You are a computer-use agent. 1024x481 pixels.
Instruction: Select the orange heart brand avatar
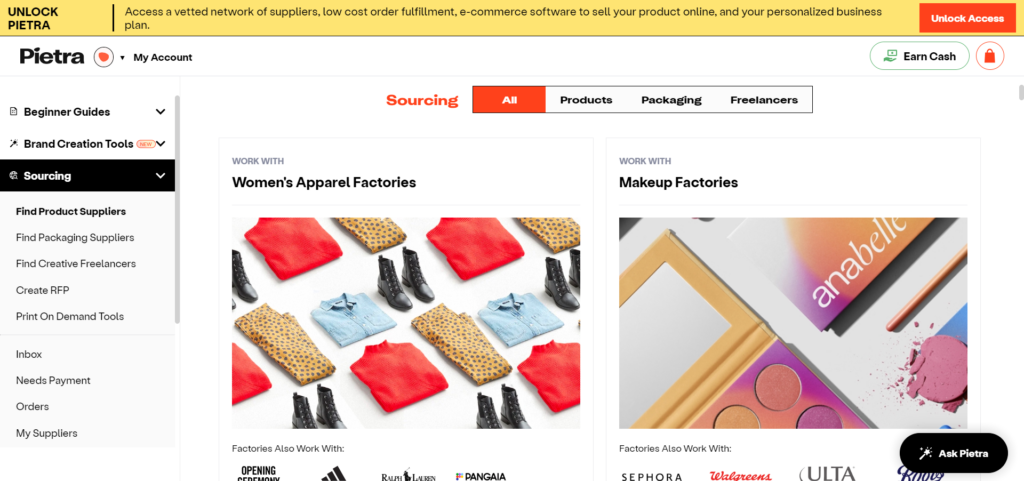103,57
